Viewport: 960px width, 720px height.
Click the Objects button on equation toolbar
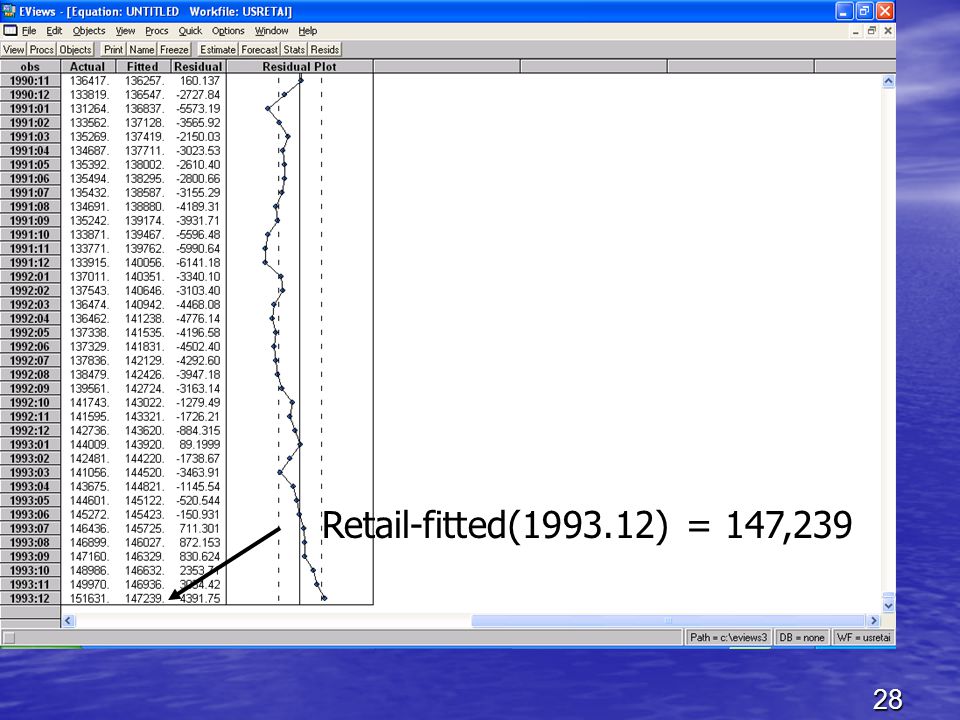[x=75, y=50]
